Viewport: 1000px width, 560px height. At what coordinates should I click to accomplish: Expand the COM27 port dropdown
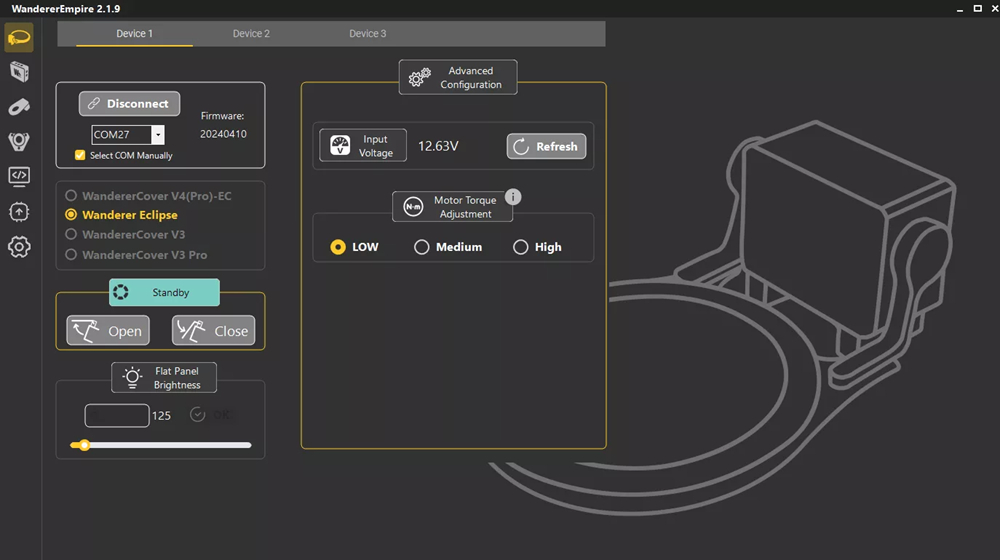click(x=158, y=134)
